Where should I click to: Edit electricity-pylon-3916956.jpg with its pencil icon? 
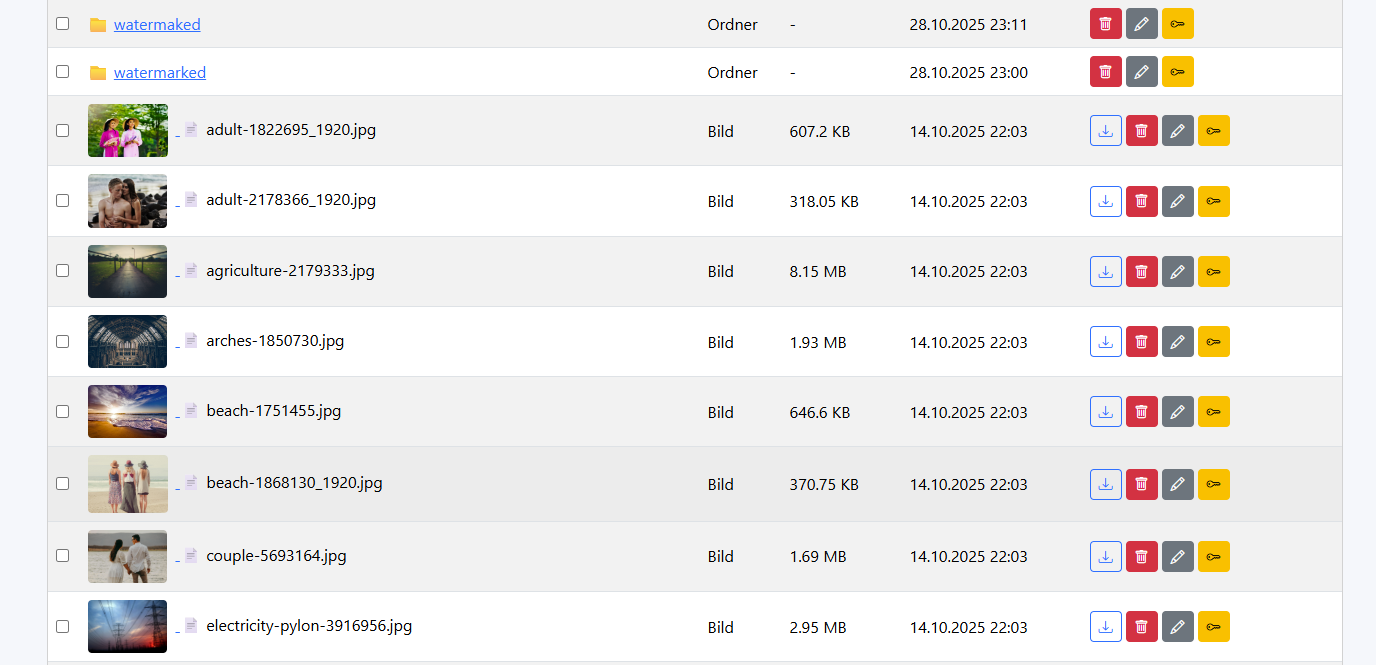(1177, 627)
